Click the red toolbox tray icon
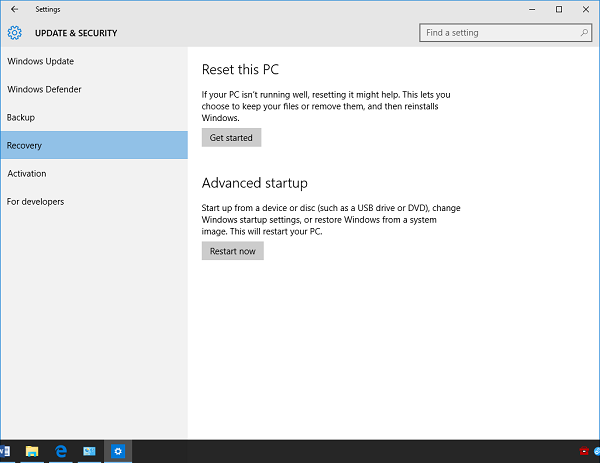Viewport: 600px width, 463px height. (584, 452)
